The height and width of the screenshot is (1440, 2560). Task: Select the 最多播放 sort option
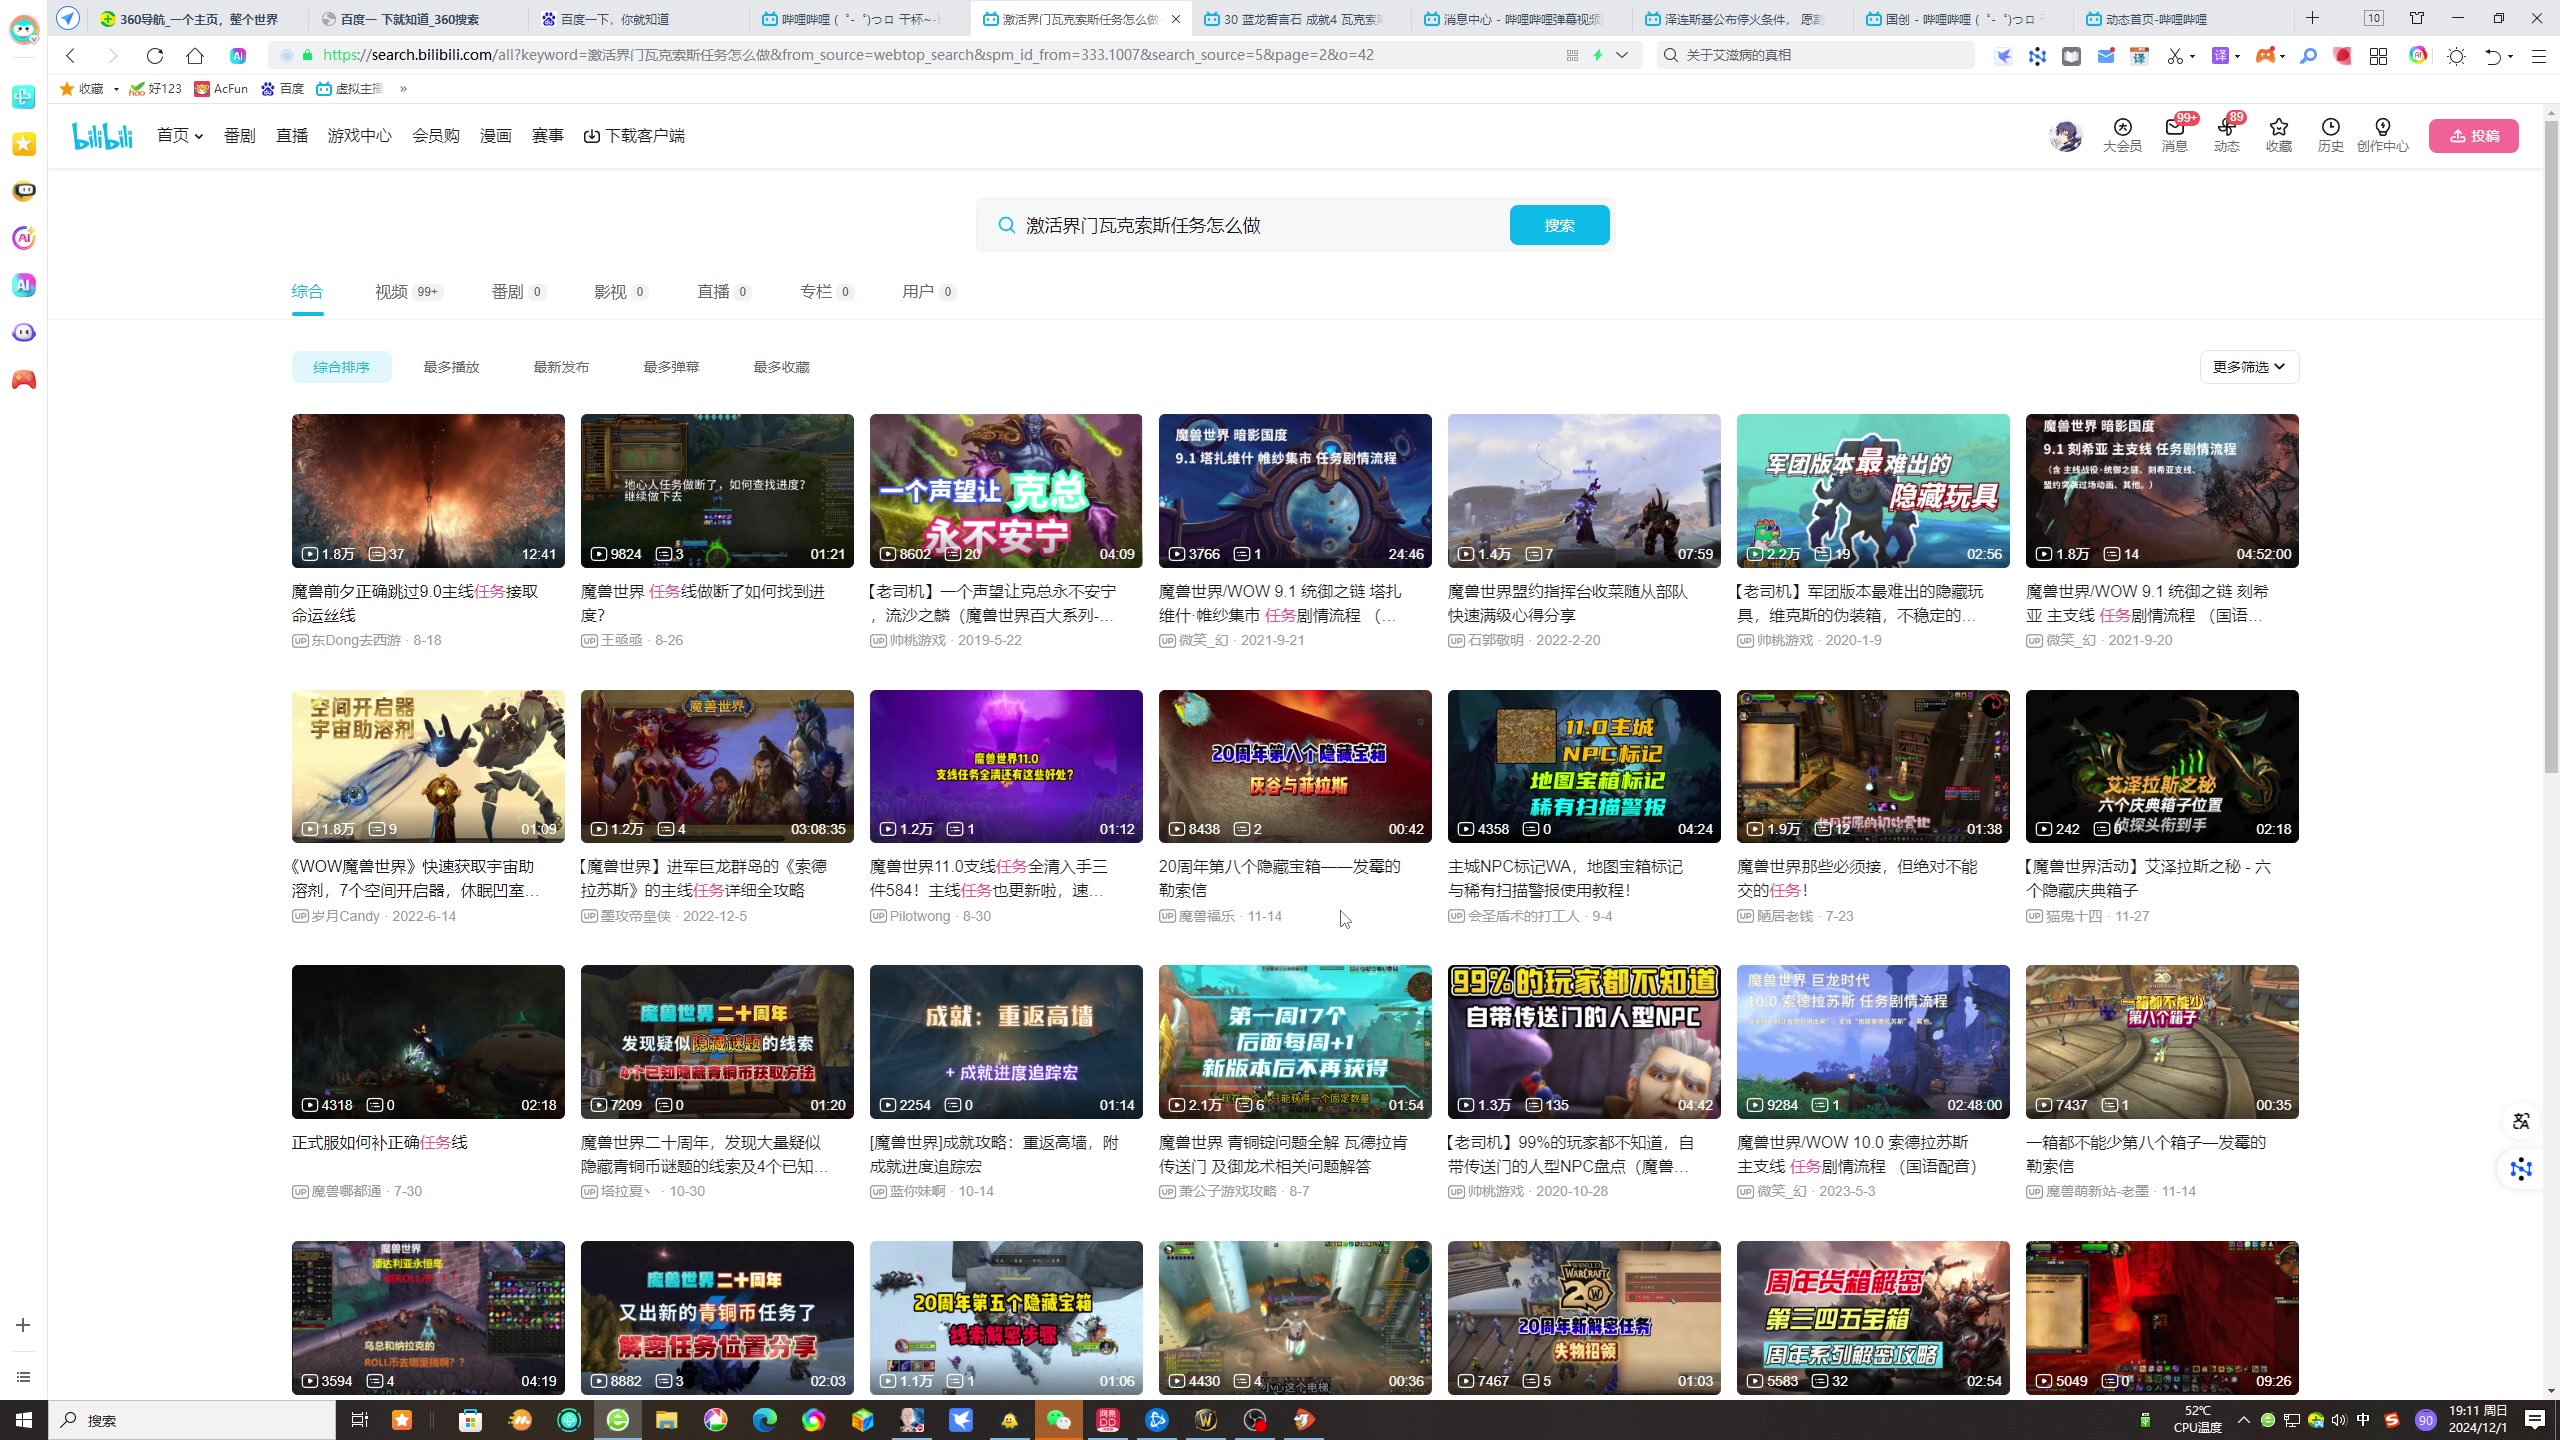[x=451, y=367]
